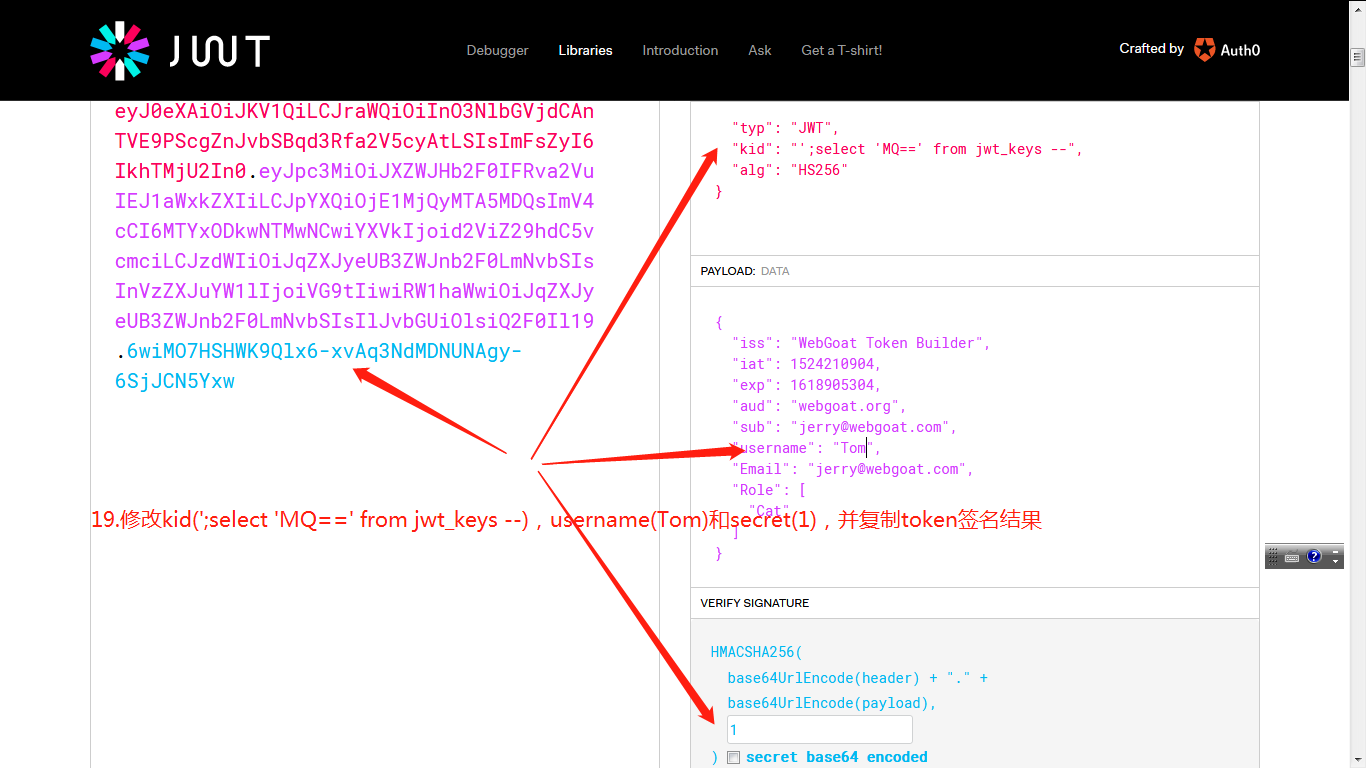Click the PAYLOAD: DATA section heading
Viewport: 1366px width, 768px height.
tap(744, 271)
